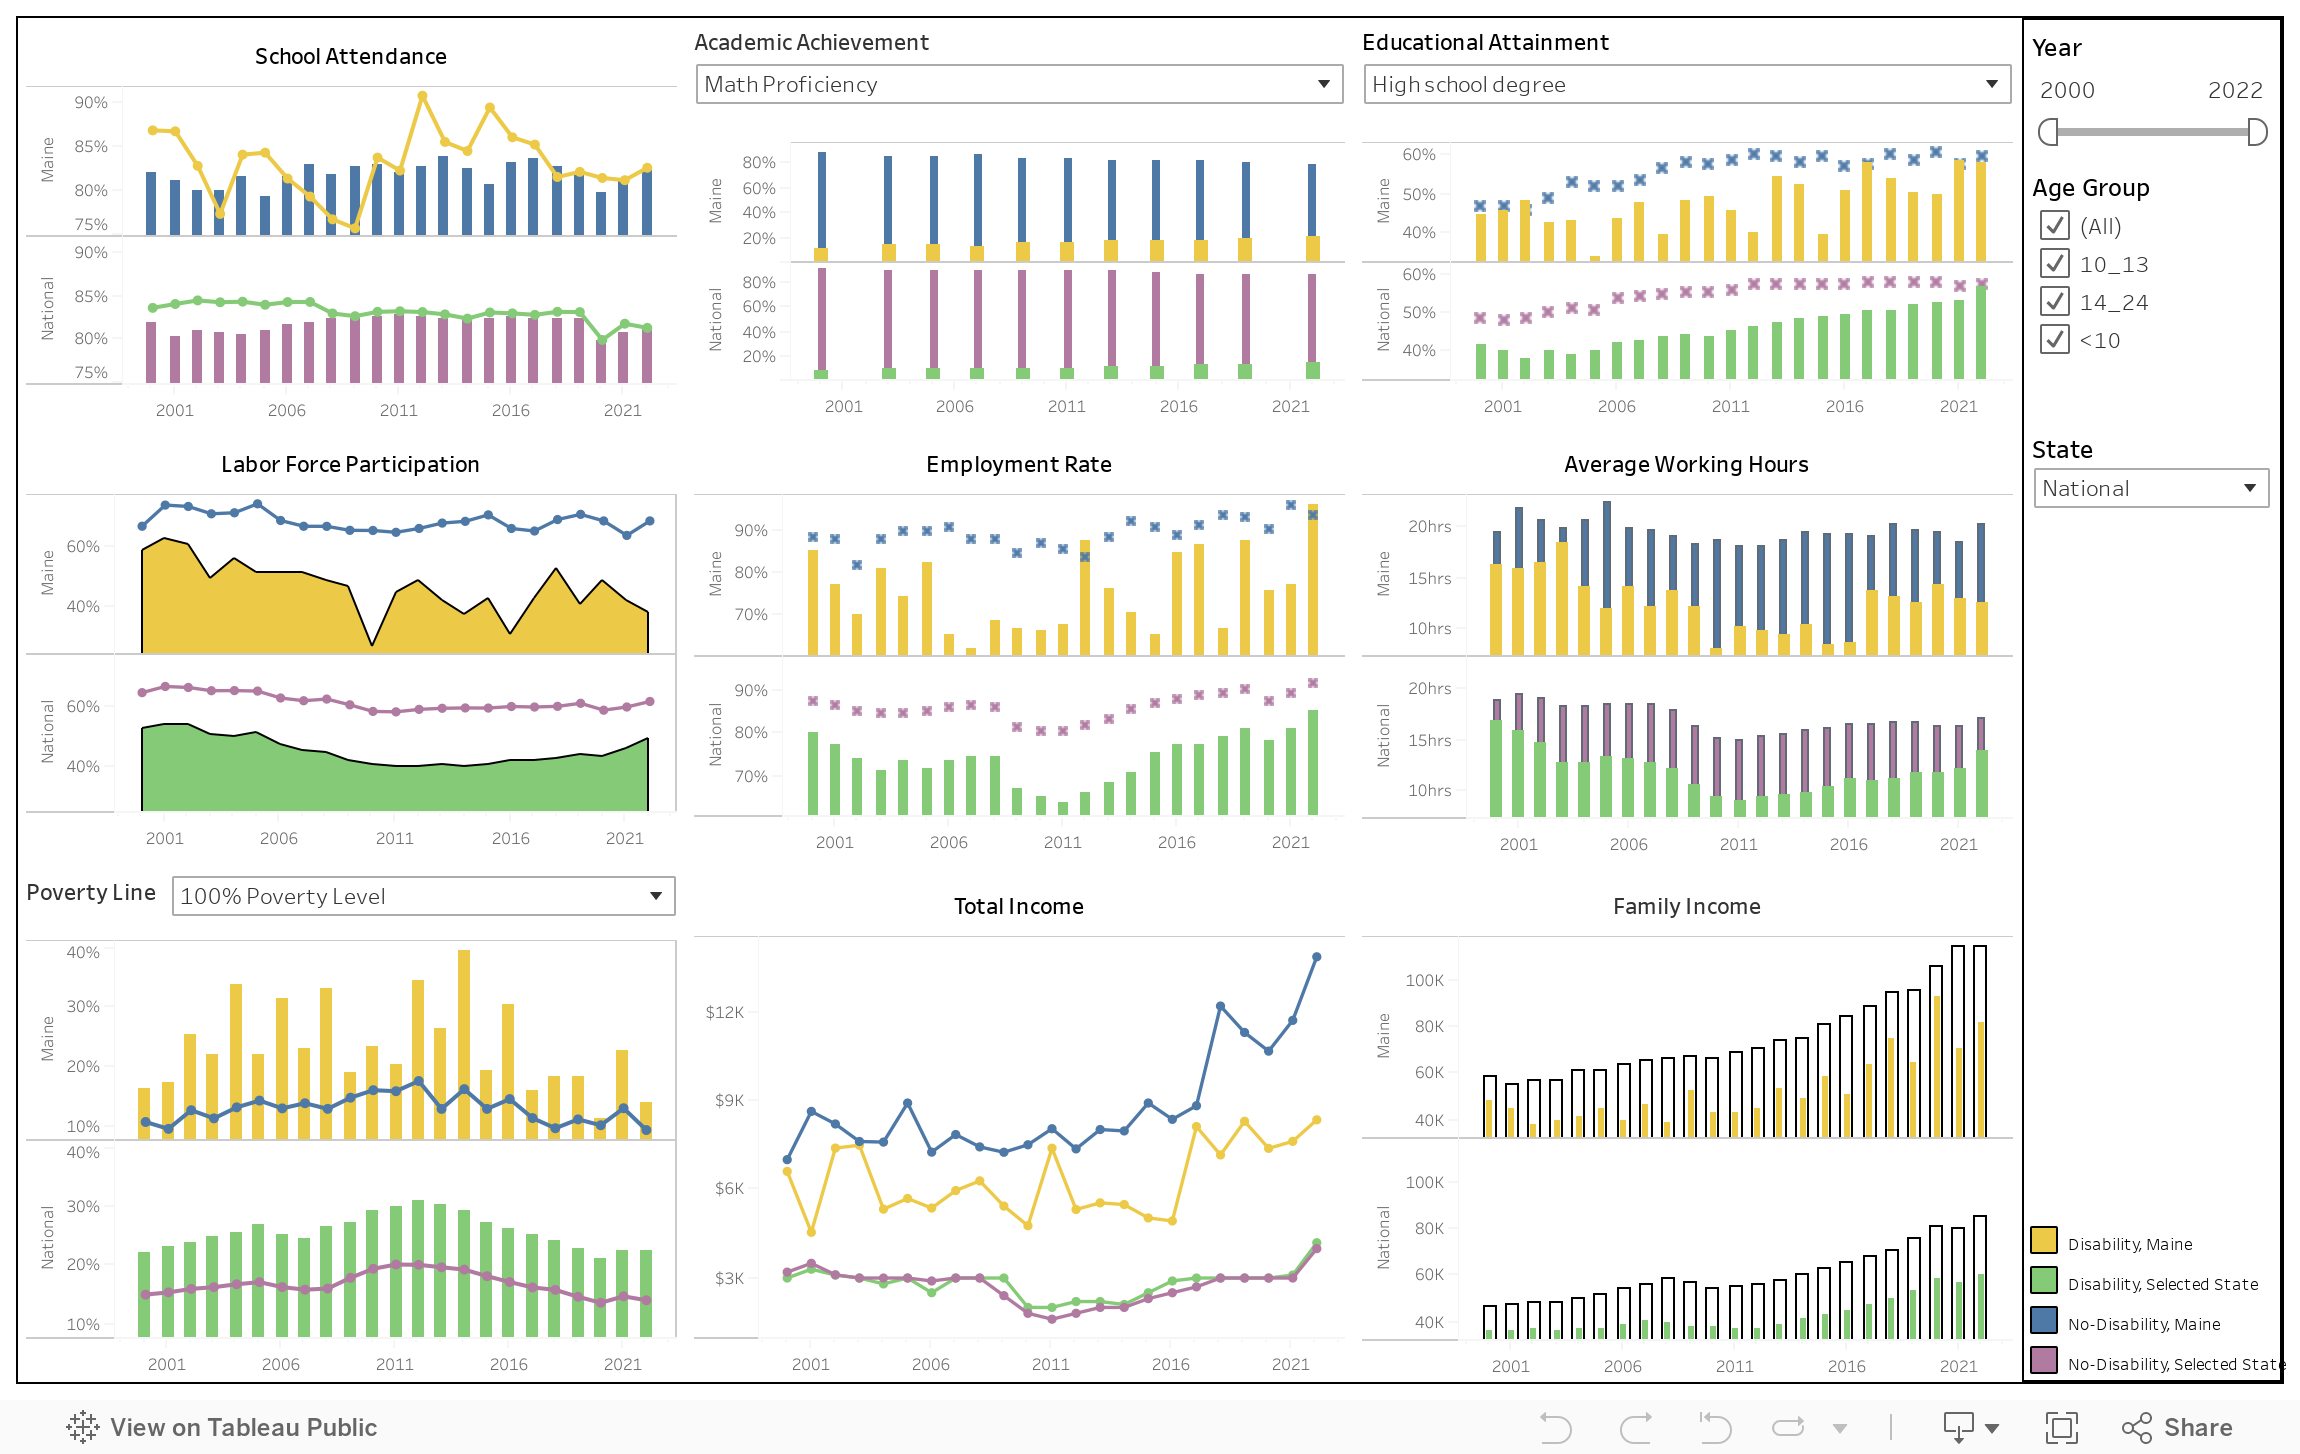
Task: Click the Family Income chart title
Action: [x=1687, y=907]
